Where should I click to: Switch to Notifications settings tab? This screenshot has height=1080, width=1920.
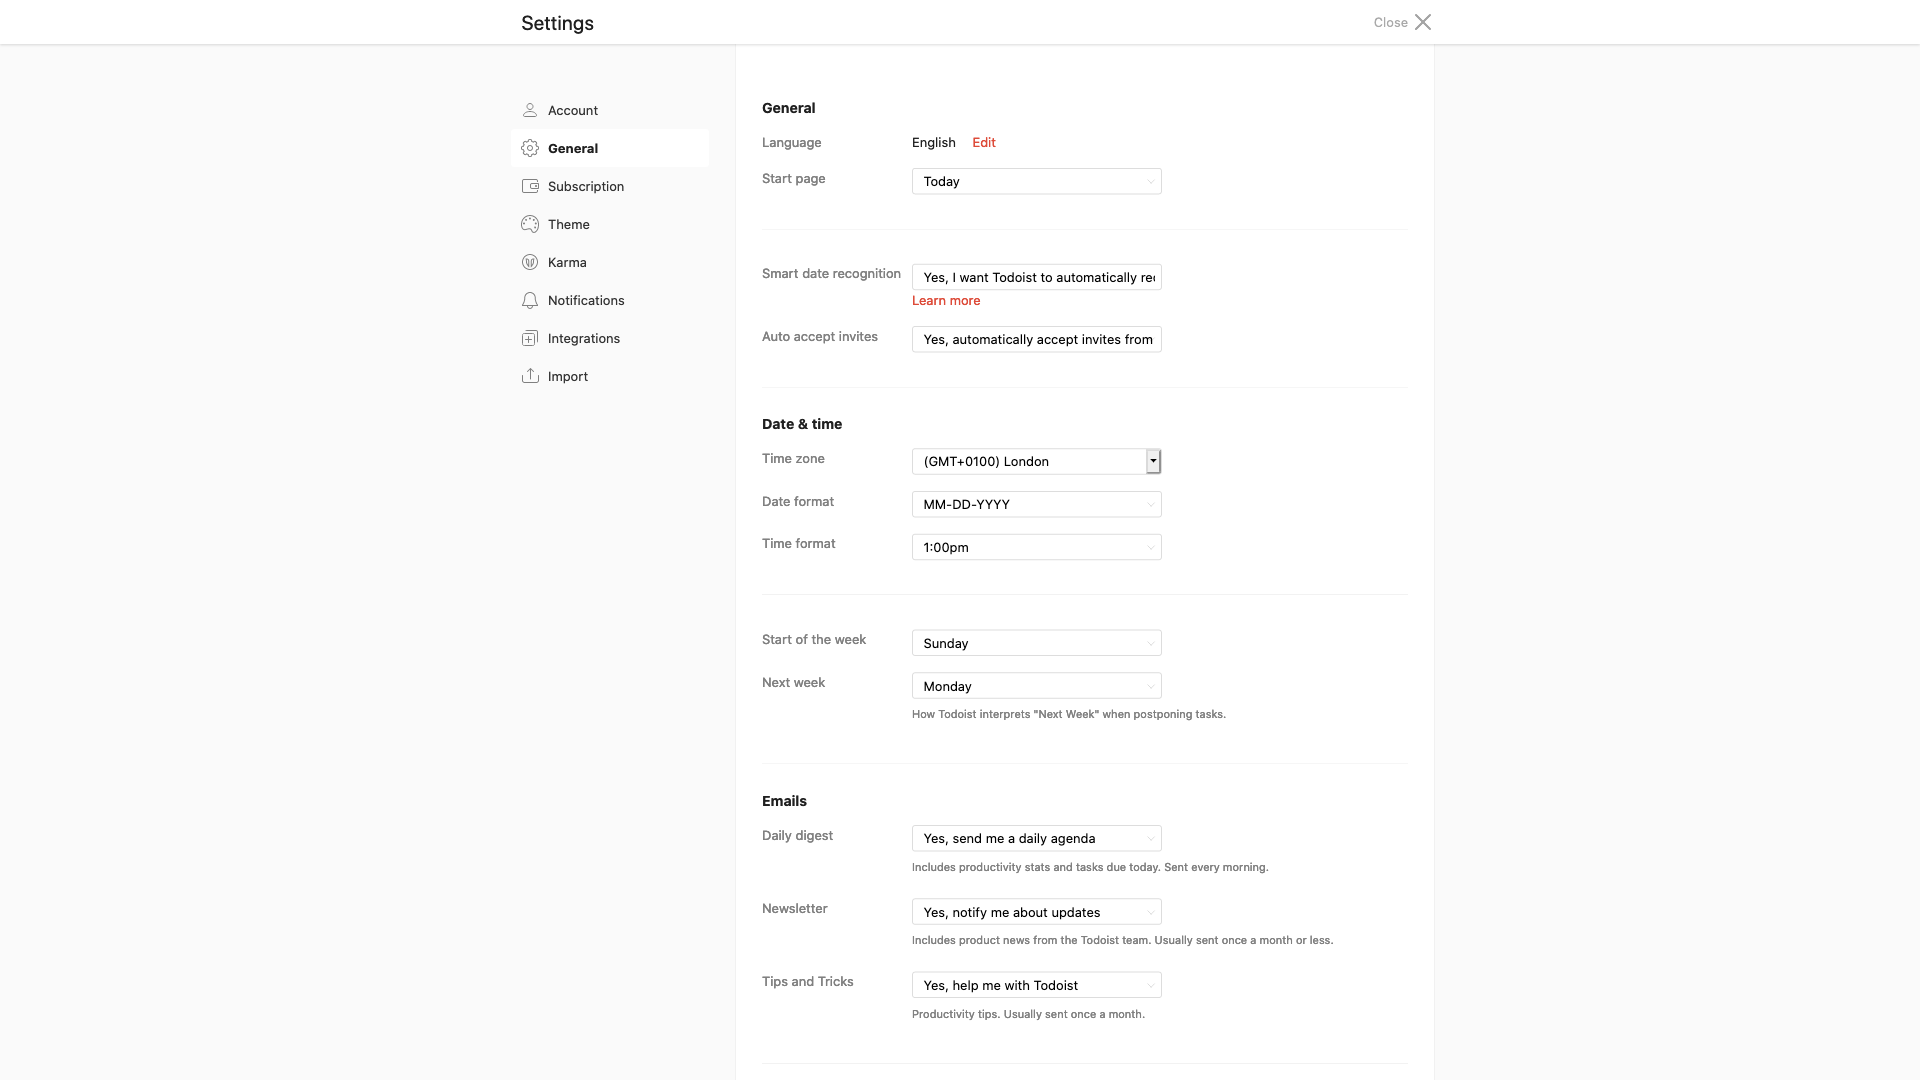click(x=586, y=300)
